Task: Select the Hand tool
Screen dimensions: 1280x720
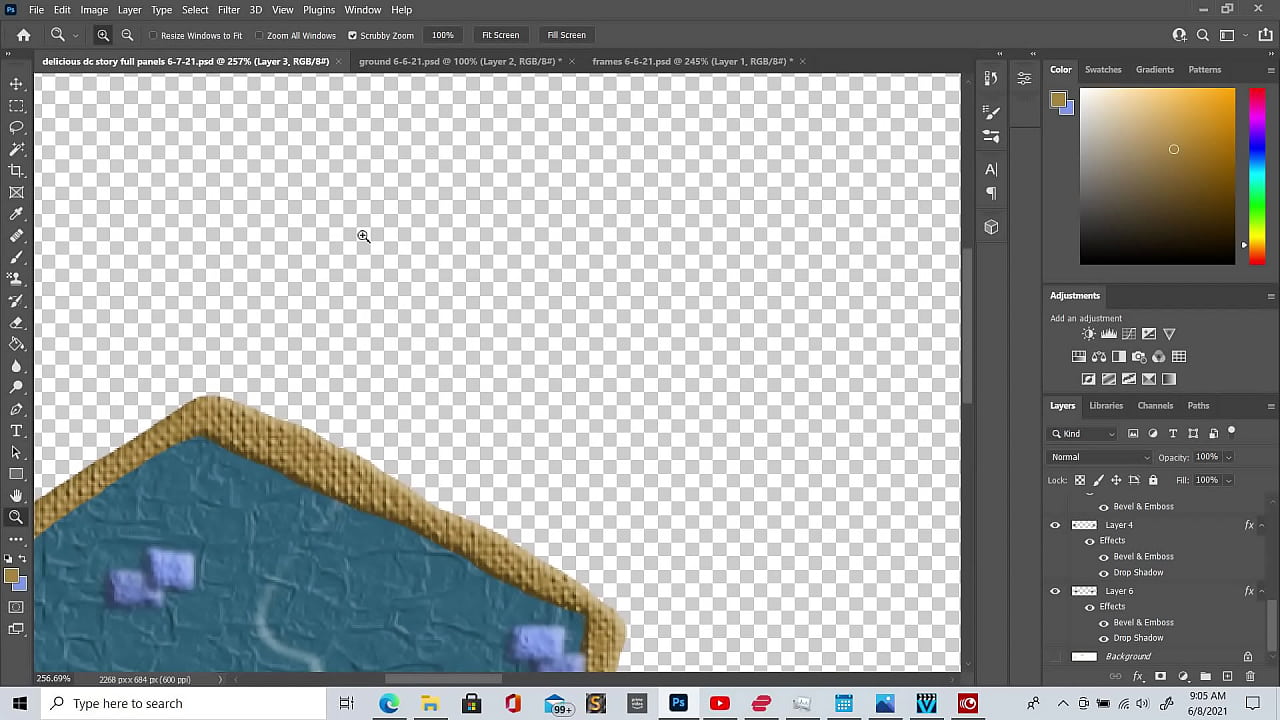Action: pos(16,496)
